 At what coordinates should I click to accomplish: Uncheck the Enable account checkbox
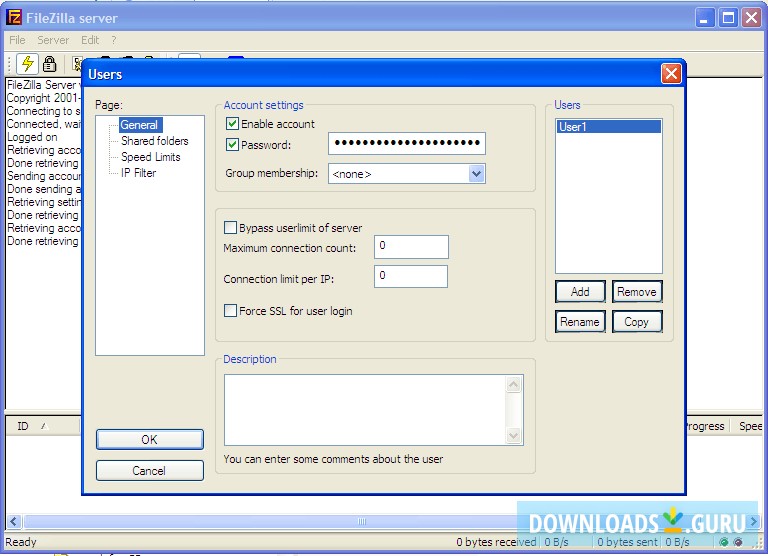tap(232, 123)
